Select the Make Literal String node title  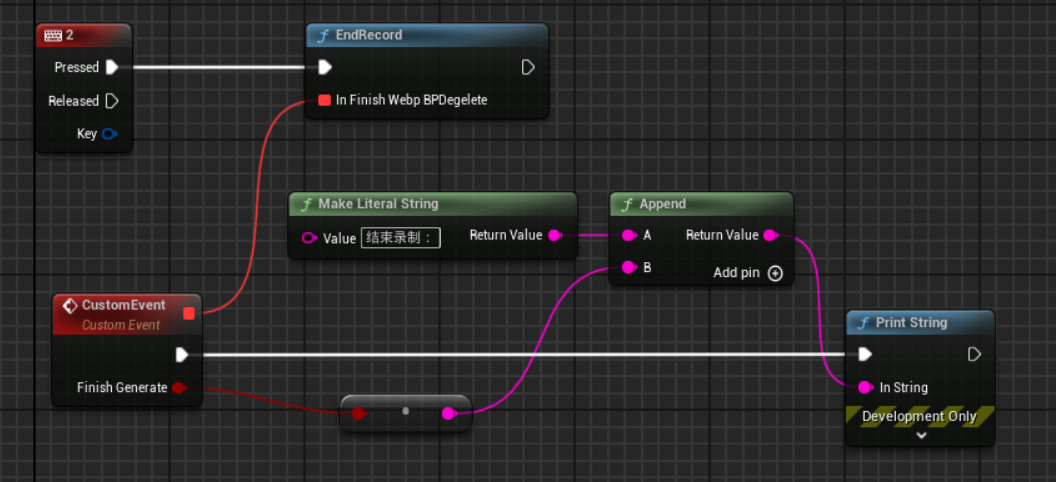tap(378, 204)
